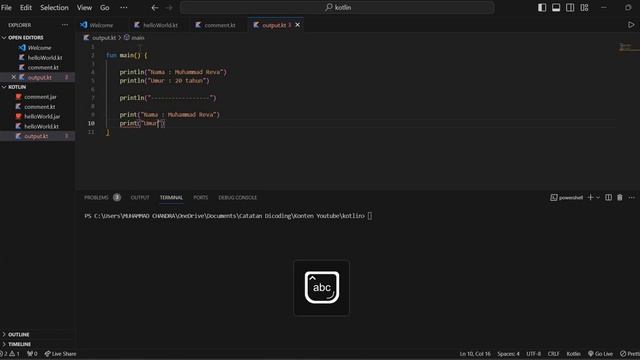The width and height of the screenshot is (640, 360).
Task: Open the launch profile dropdown arrow
Action: pos(598,198)
